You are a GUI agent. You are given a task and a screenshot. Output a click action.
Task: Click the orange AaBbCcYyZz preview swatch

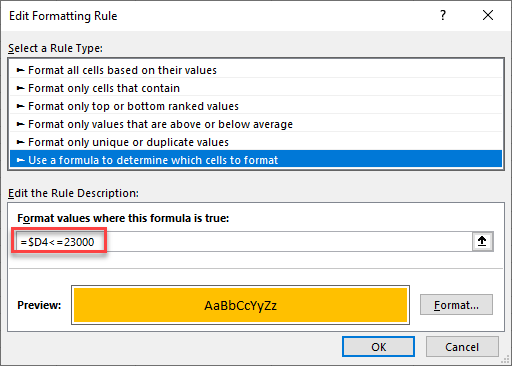[240, 305]
